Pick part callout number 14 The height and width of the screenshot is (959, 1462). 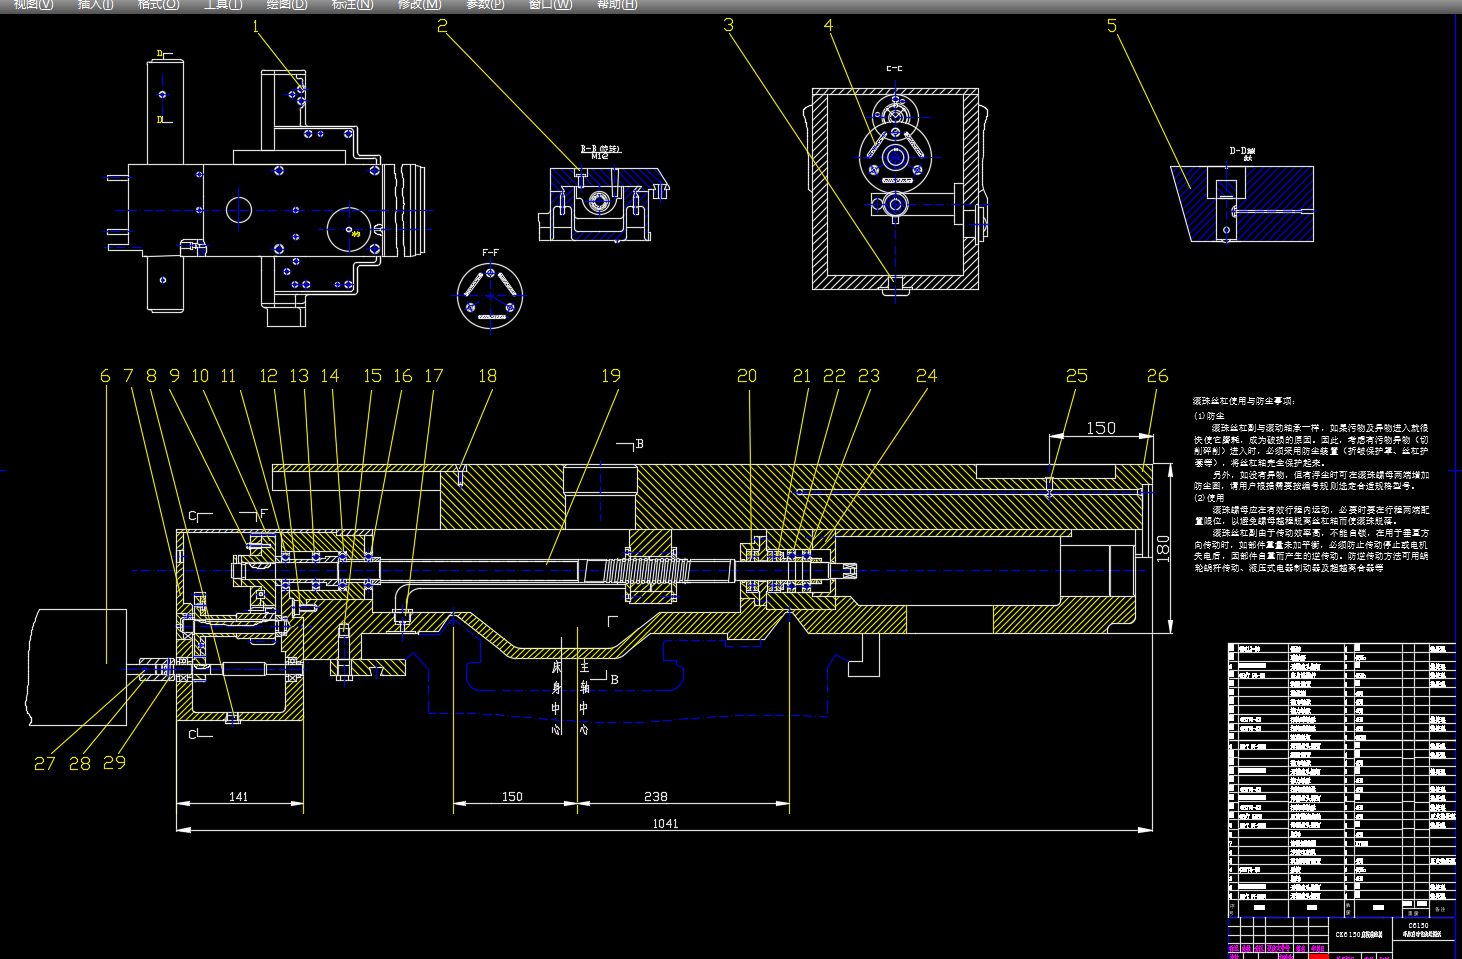click(330, 376)
